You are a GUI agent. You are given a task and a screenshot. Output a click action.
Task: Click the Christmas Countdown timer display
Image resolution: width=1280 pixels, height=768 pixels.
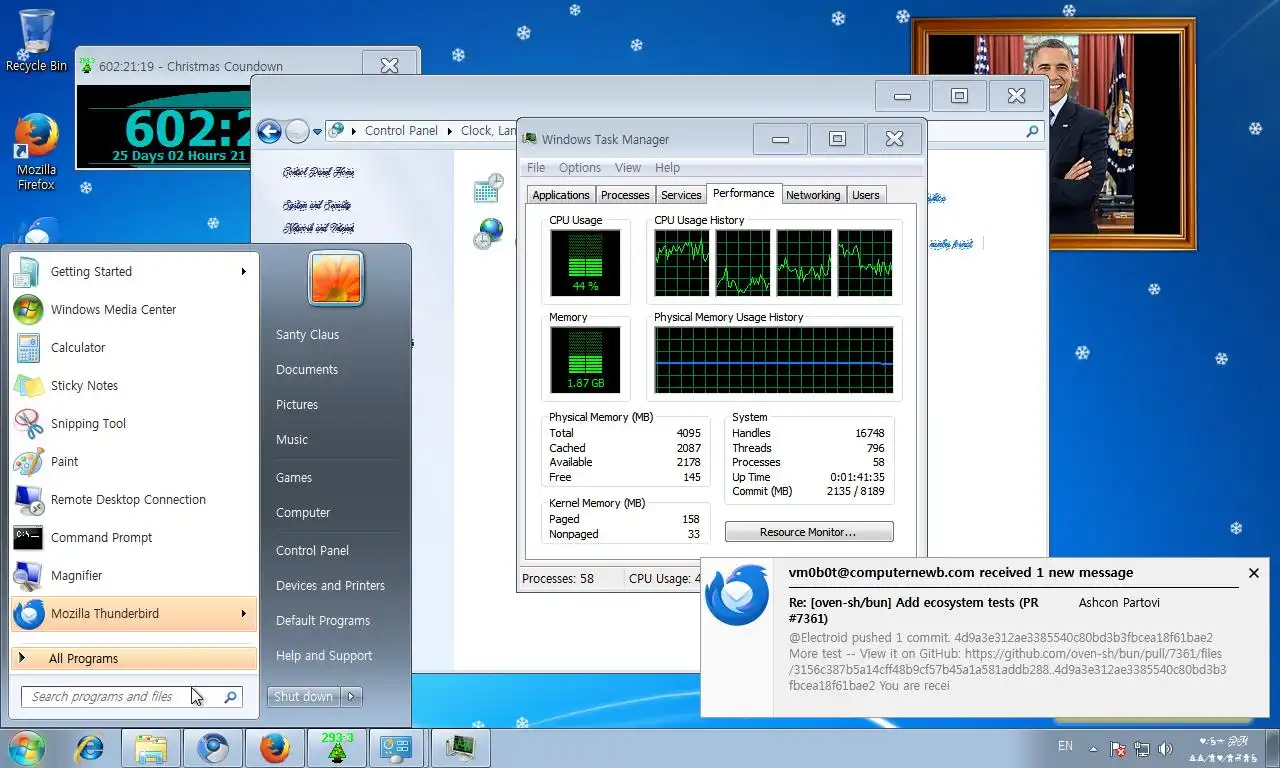(164, 126)
